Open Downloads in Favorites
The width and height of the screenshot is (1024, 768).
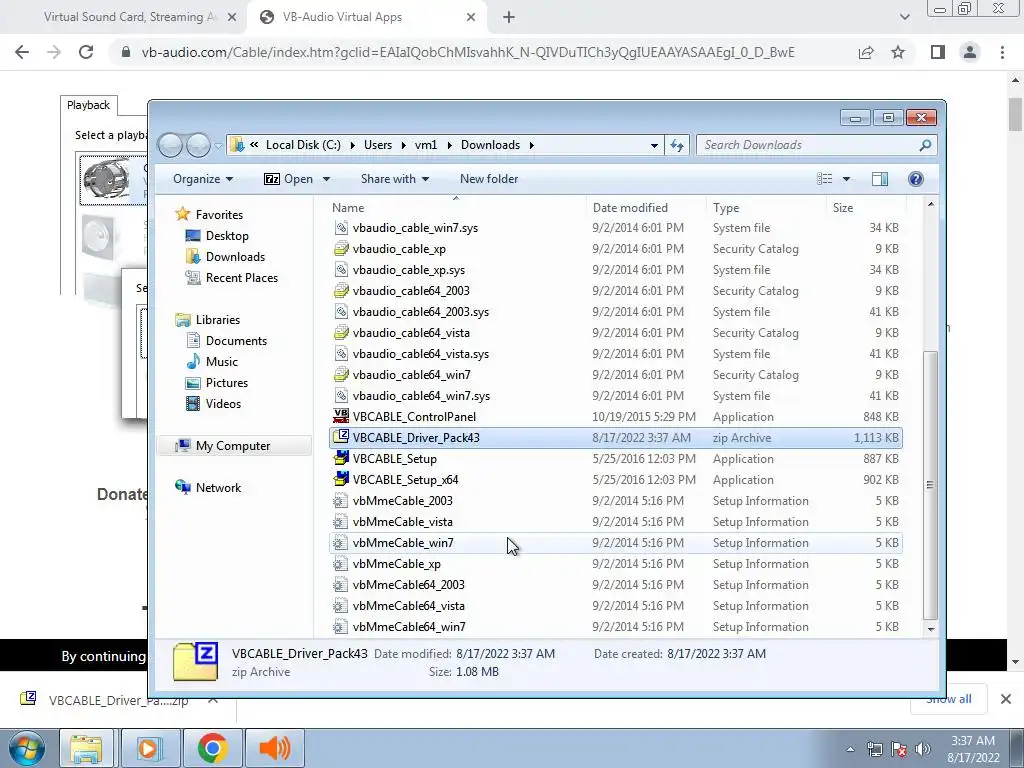tap(225, 257)
